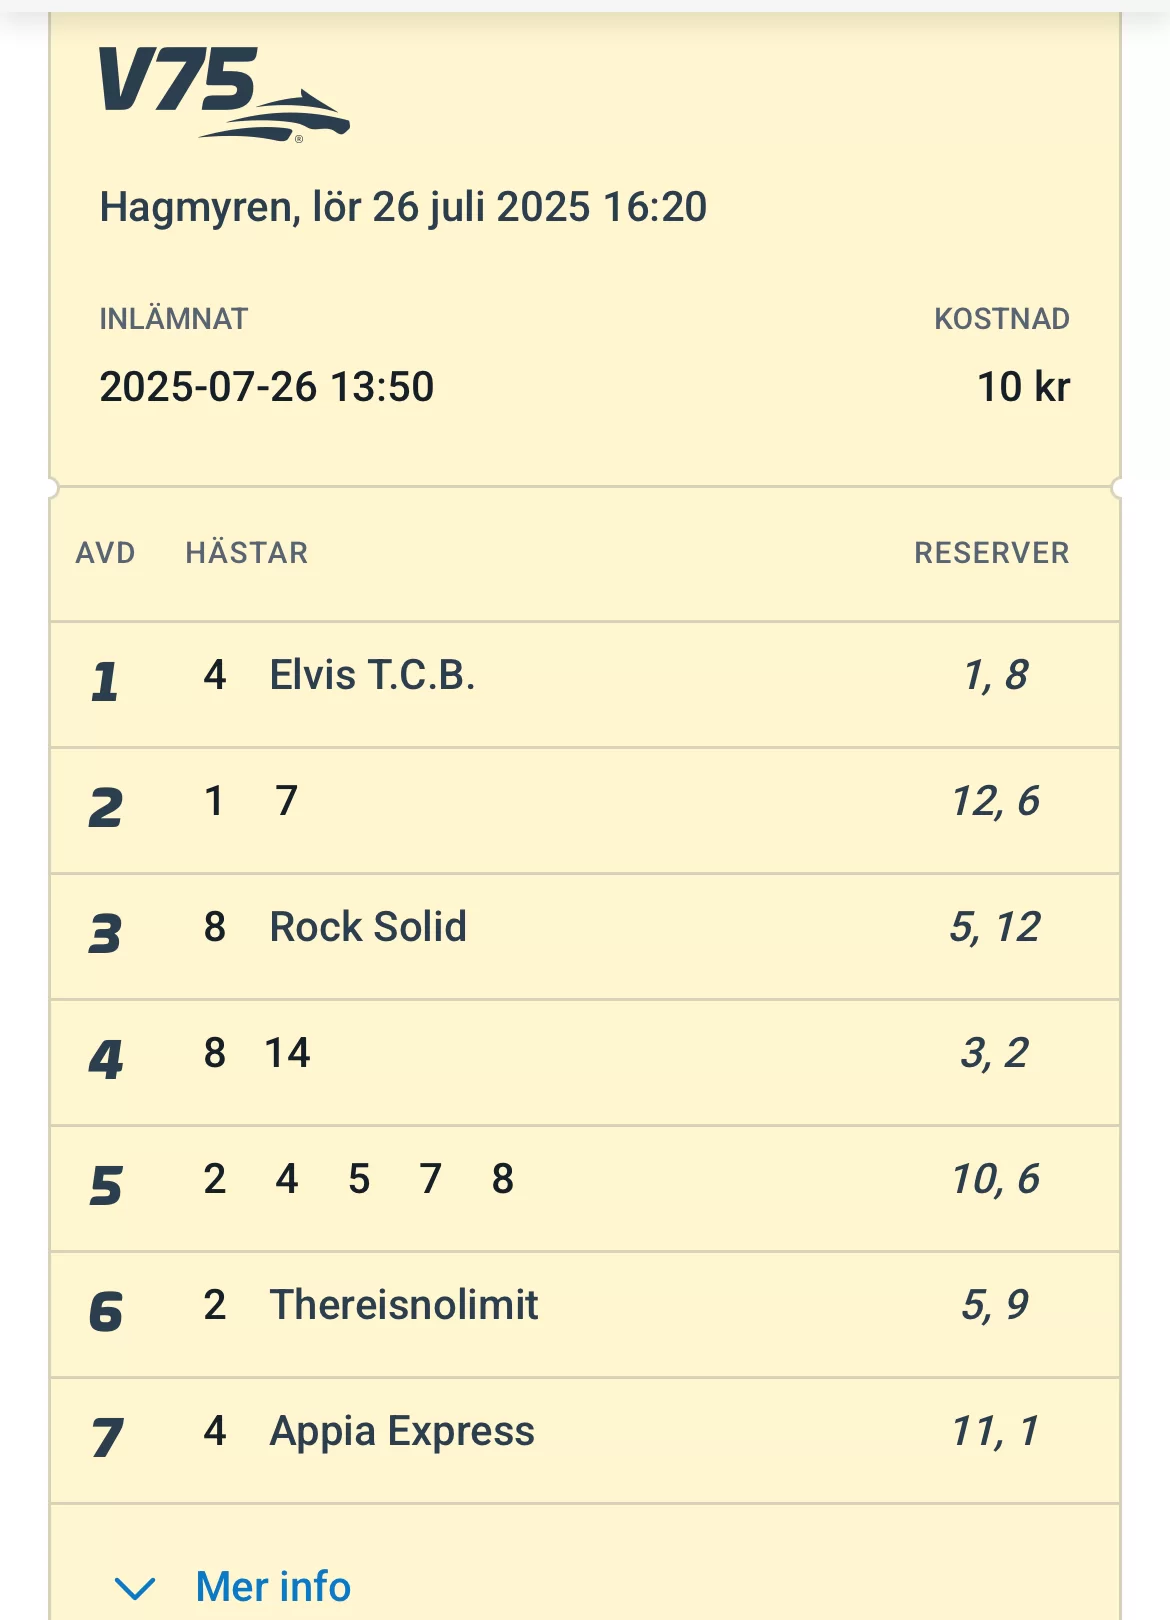Click the horse name Rock Solid

click(x=368, y=928)
